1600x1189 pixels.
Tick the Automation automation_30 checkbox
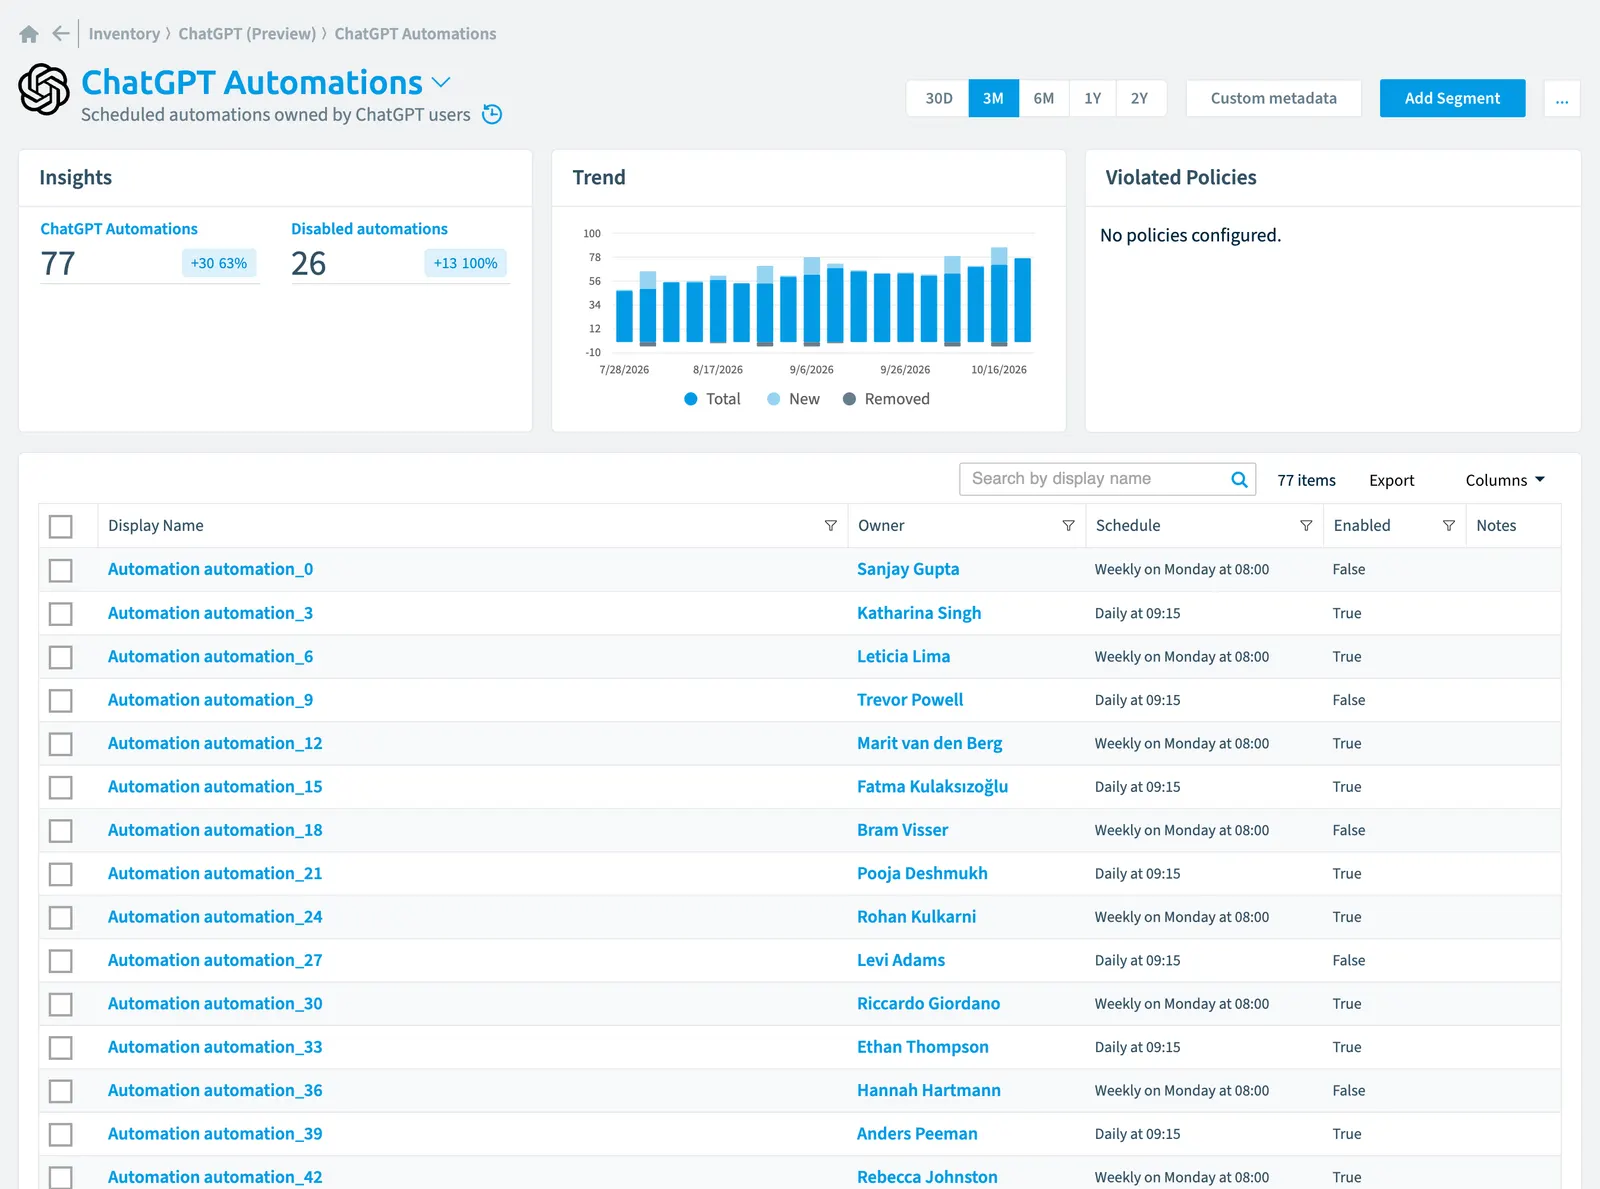point(61,1004)
